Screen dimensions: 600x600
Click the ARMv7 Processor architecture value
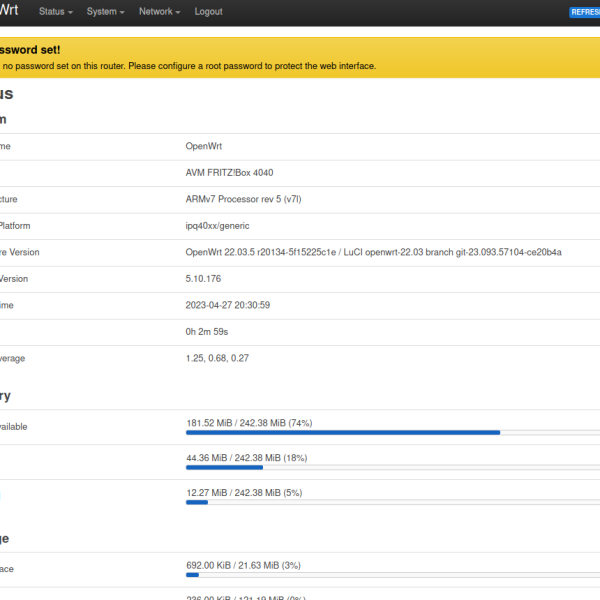(243, 199)
